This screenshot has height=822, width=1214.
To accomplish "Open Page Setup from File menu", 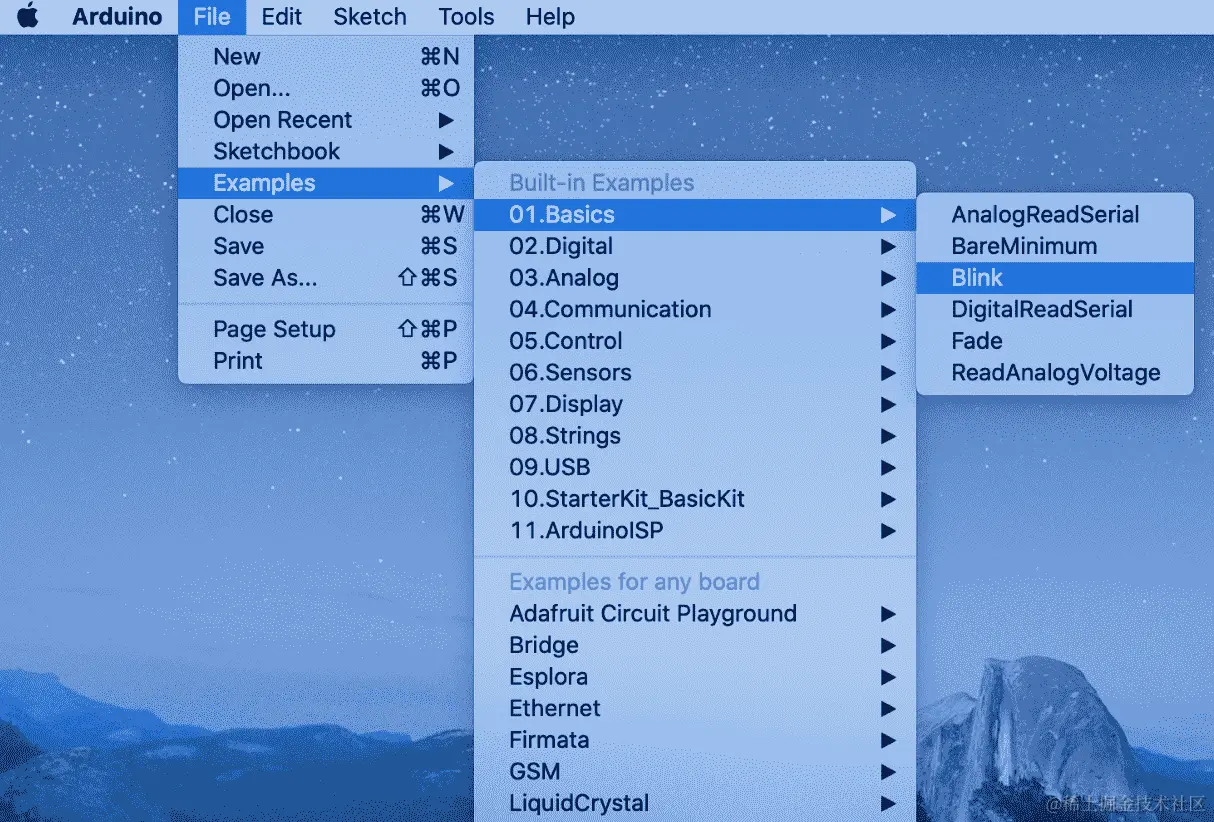I will (x=326, y=330).
